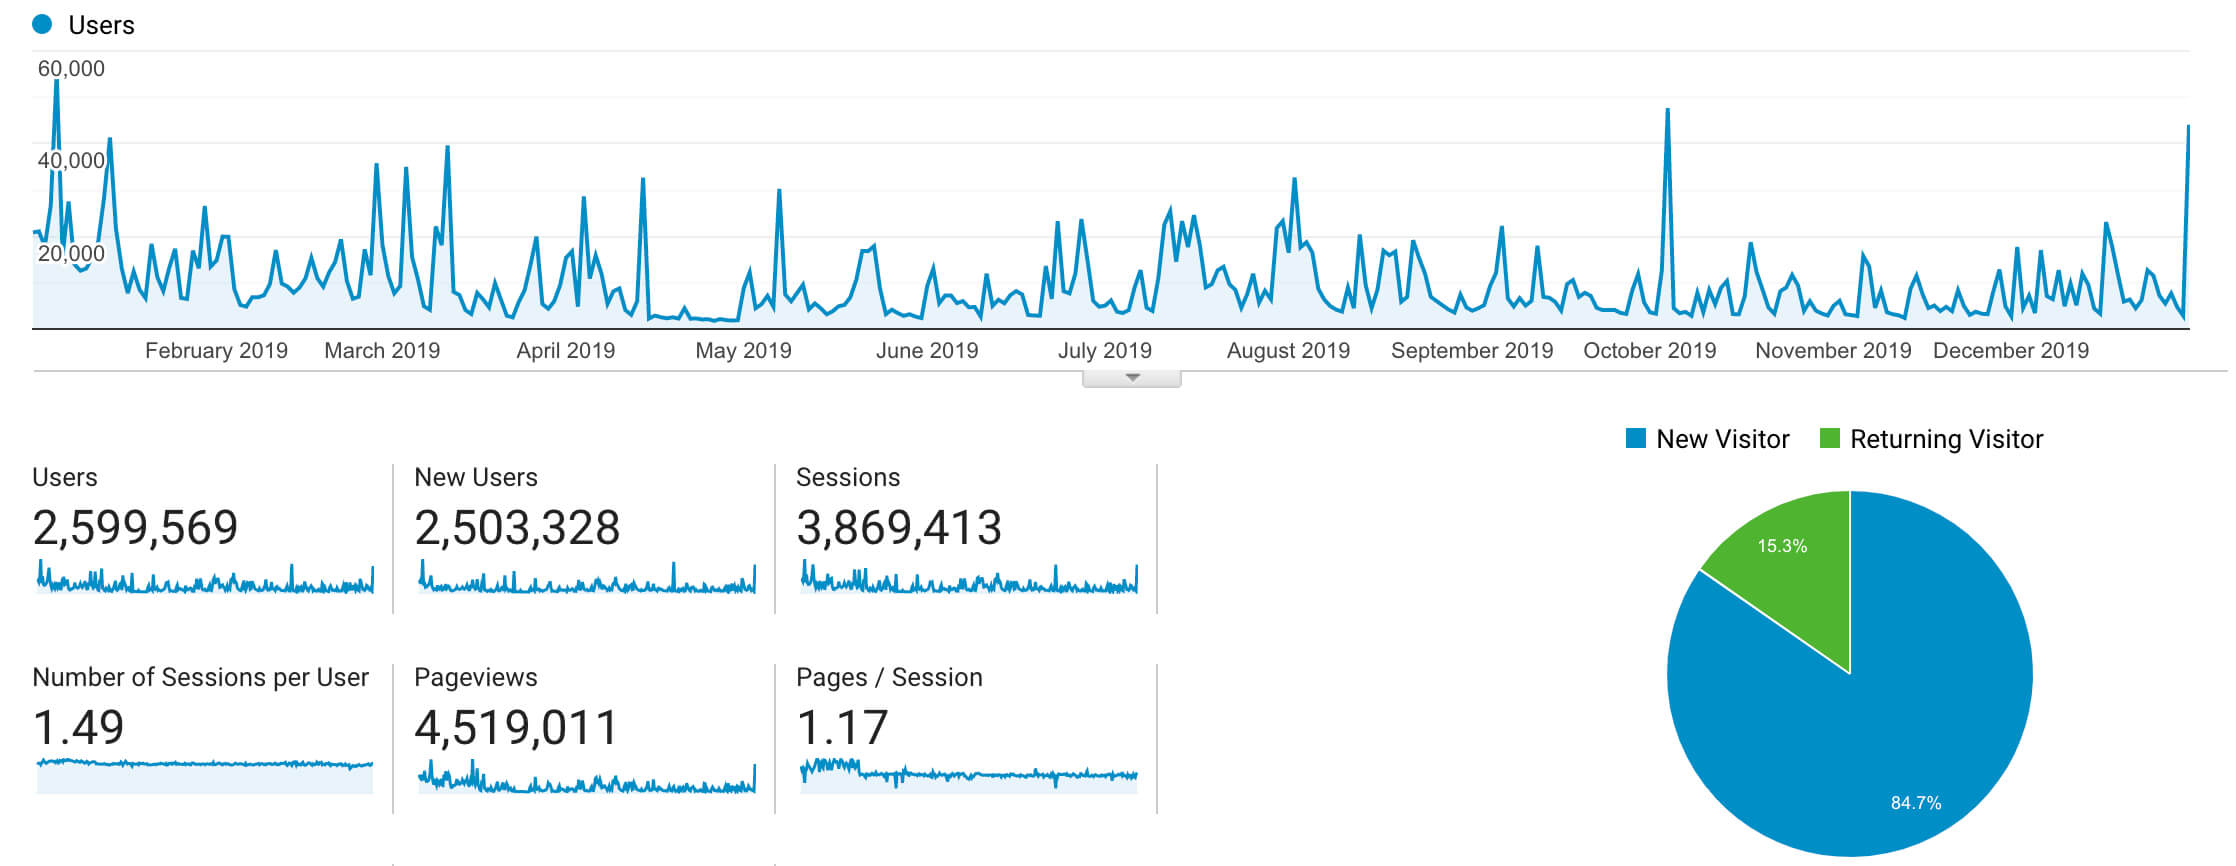Click the February 2019 axis label
The height and width of the screenshot is (866, 2236).
tap(216, 351)
